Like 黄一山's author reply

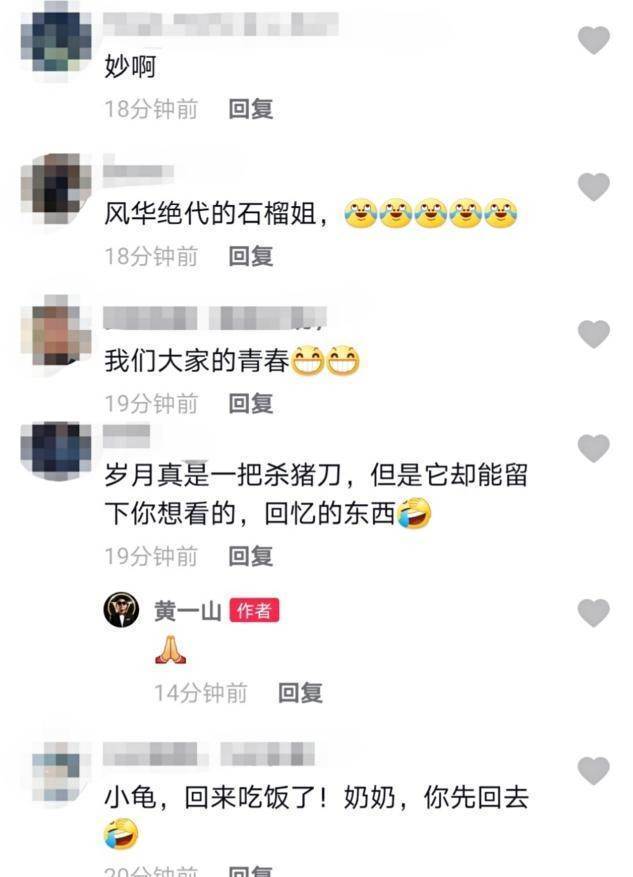pyautogui.click(x=593, y=612)
